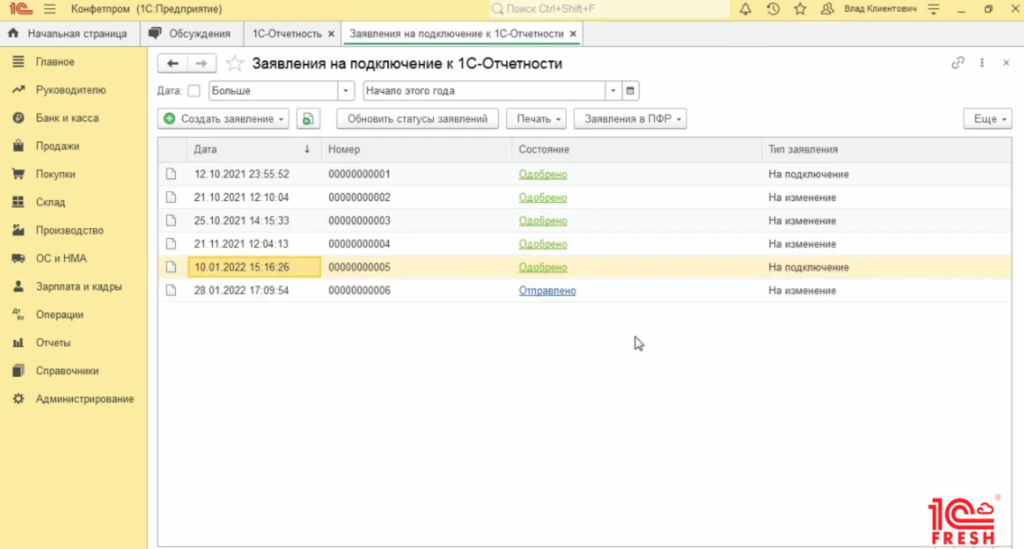The height and width of the screenshot is (549, 1024).
Task: Open the Еще menu
Action: click(987, 119)
